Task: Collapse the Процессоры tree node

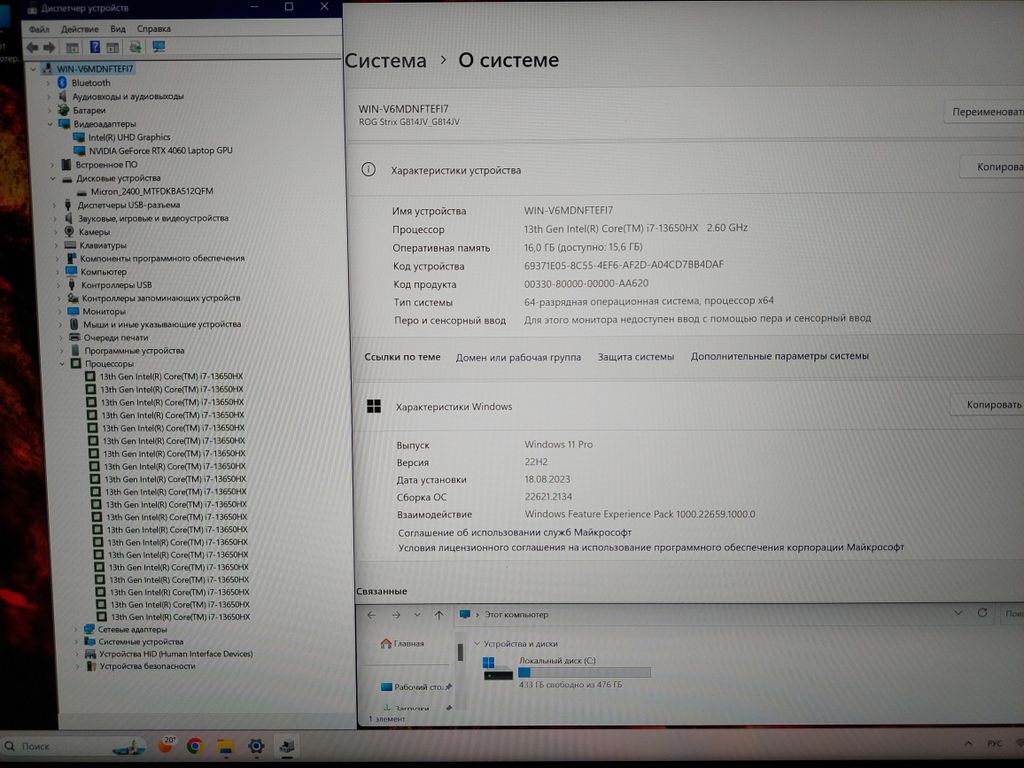Action: click(63, 365)
